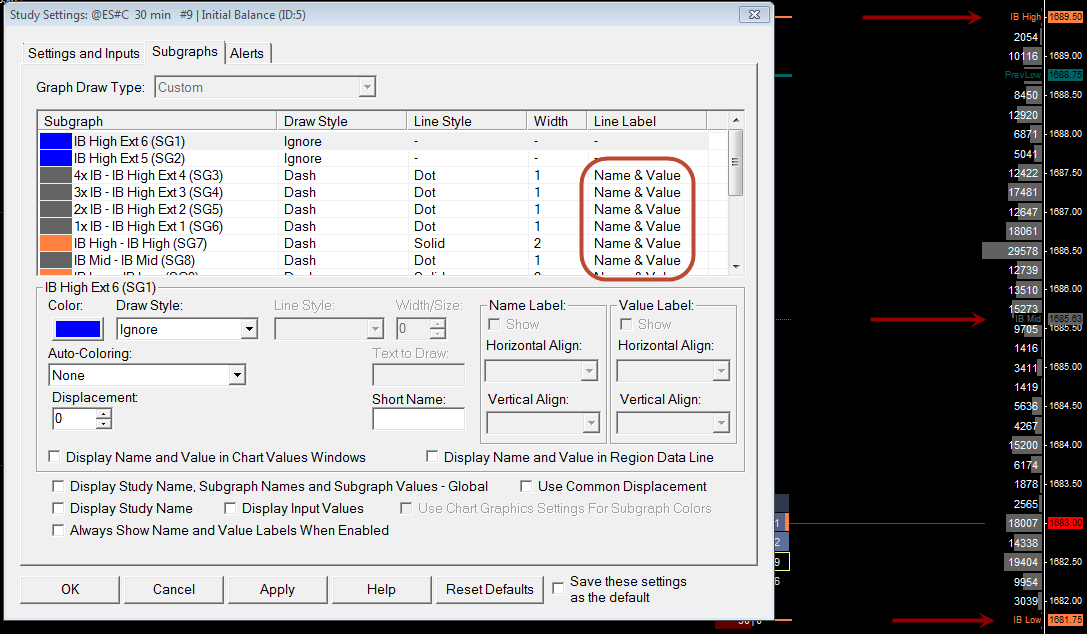Viewport: 1087px width, 634px height.
Task: Increase Displacement with up spinner
Action: (104, 414)
